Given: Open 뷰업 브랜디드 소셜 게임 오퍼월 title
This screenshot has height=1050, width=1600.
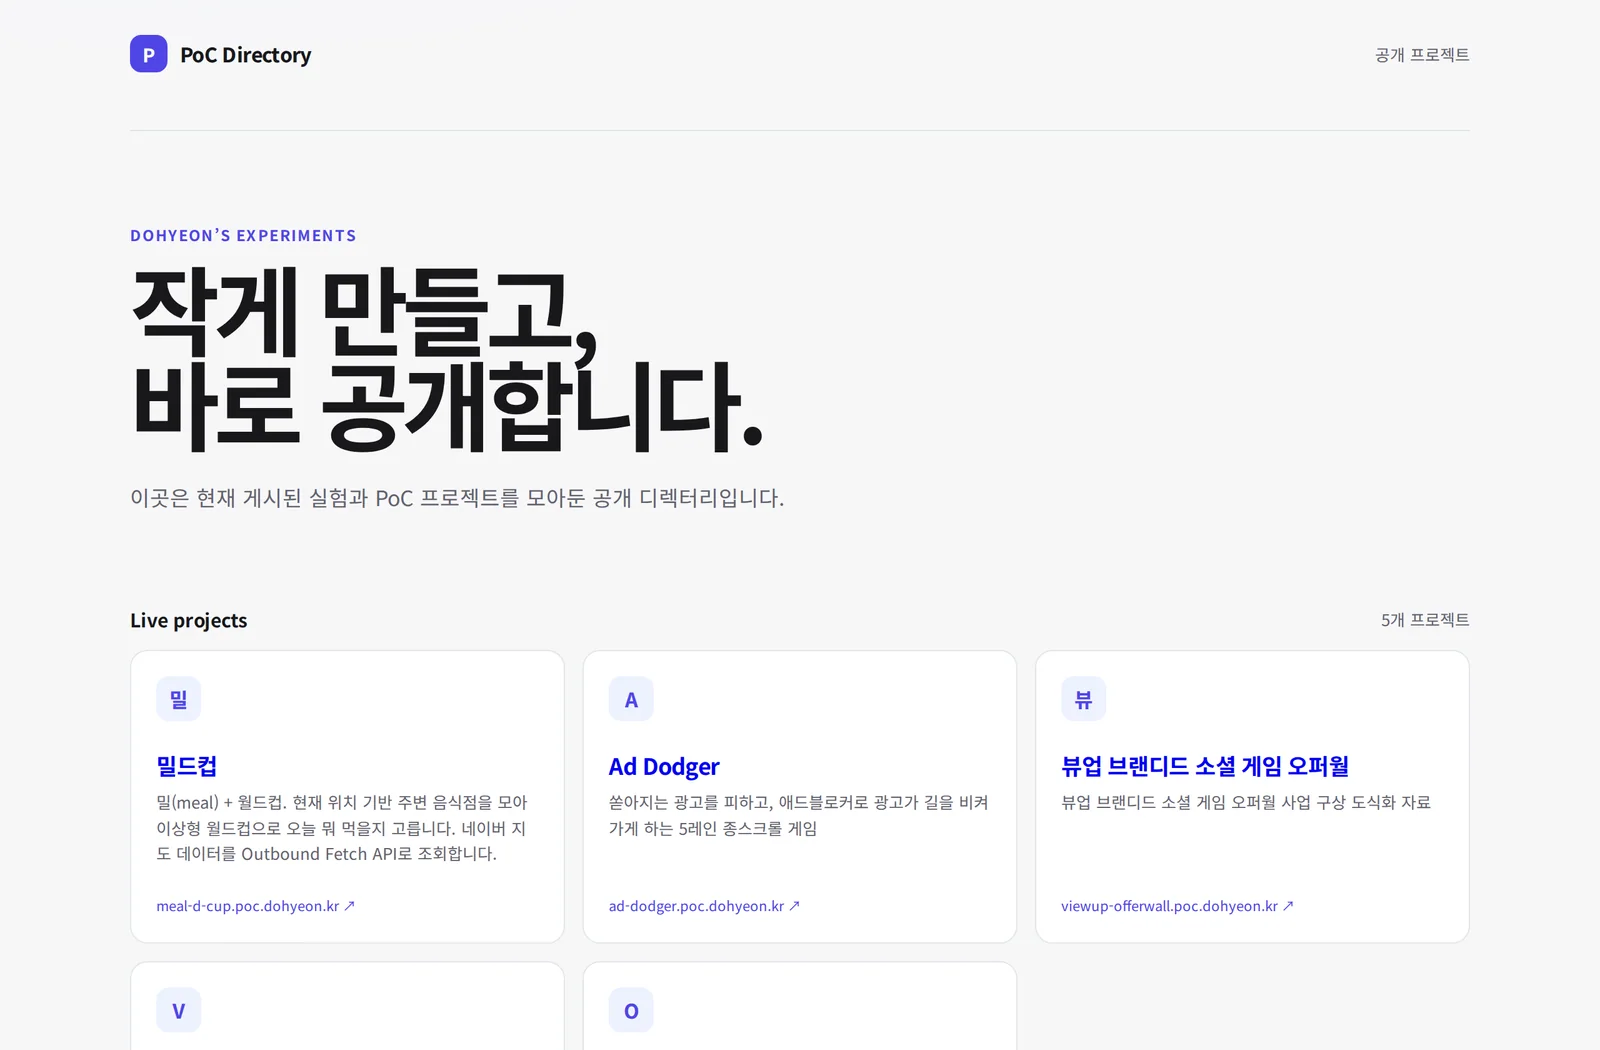Looking at the screenshot, I should point(1205,766).
